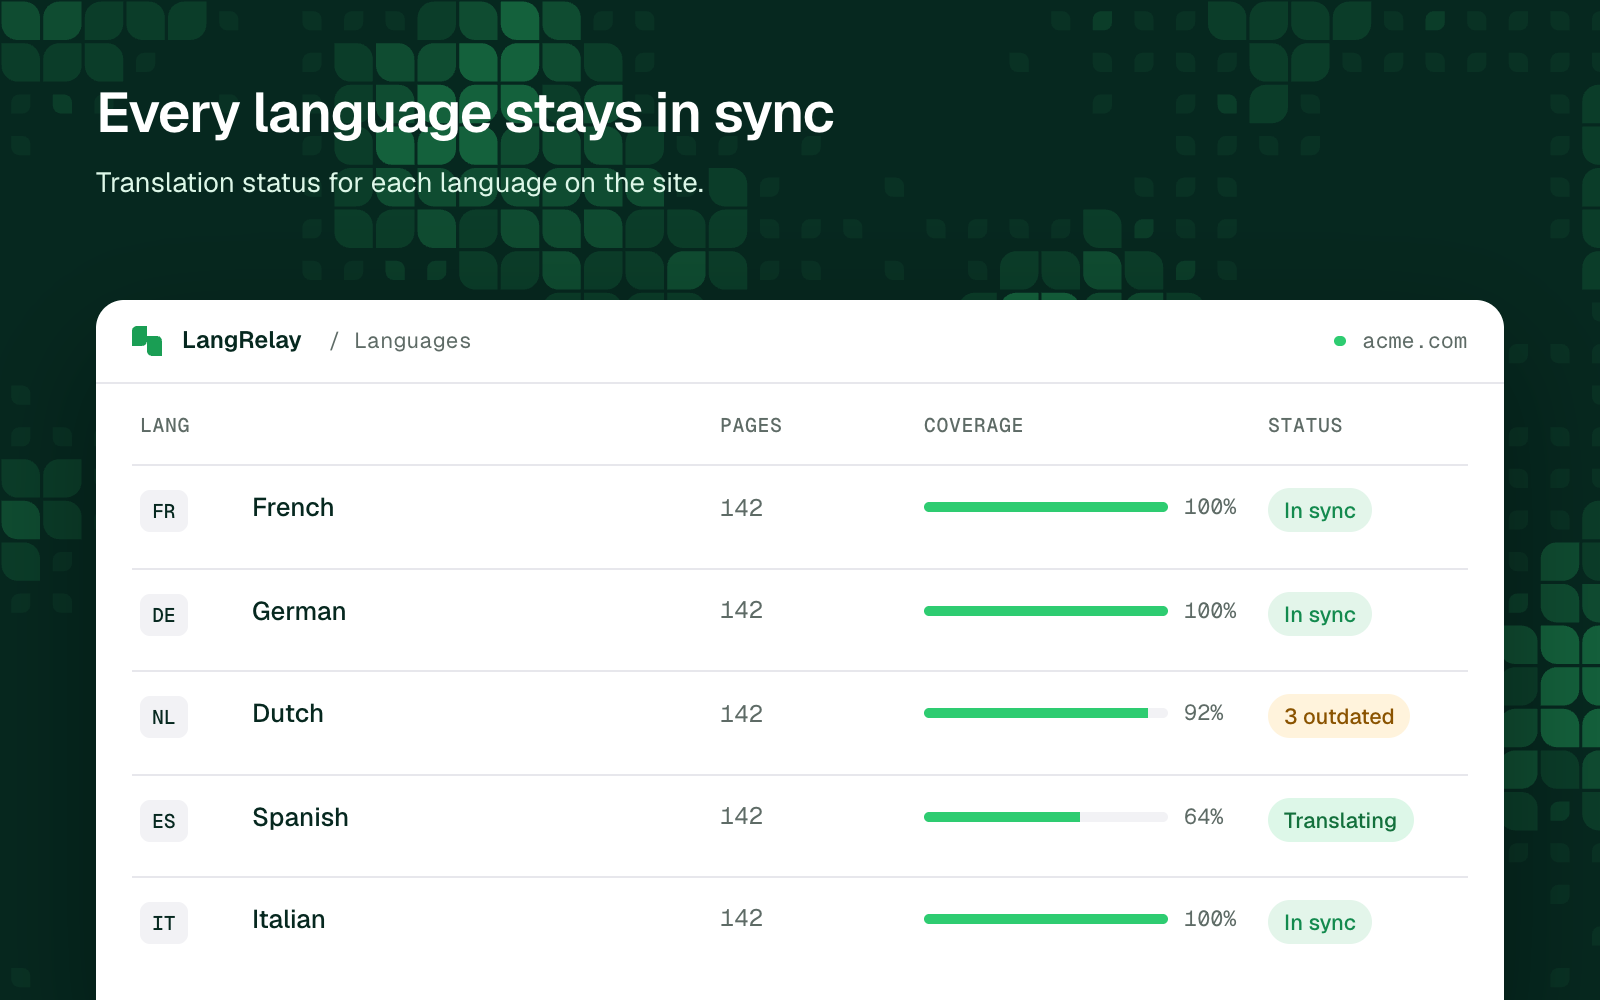Click the acme.com site label
The height and width of the screenshot is (1000, 1600).
[x=1414, y=341]
